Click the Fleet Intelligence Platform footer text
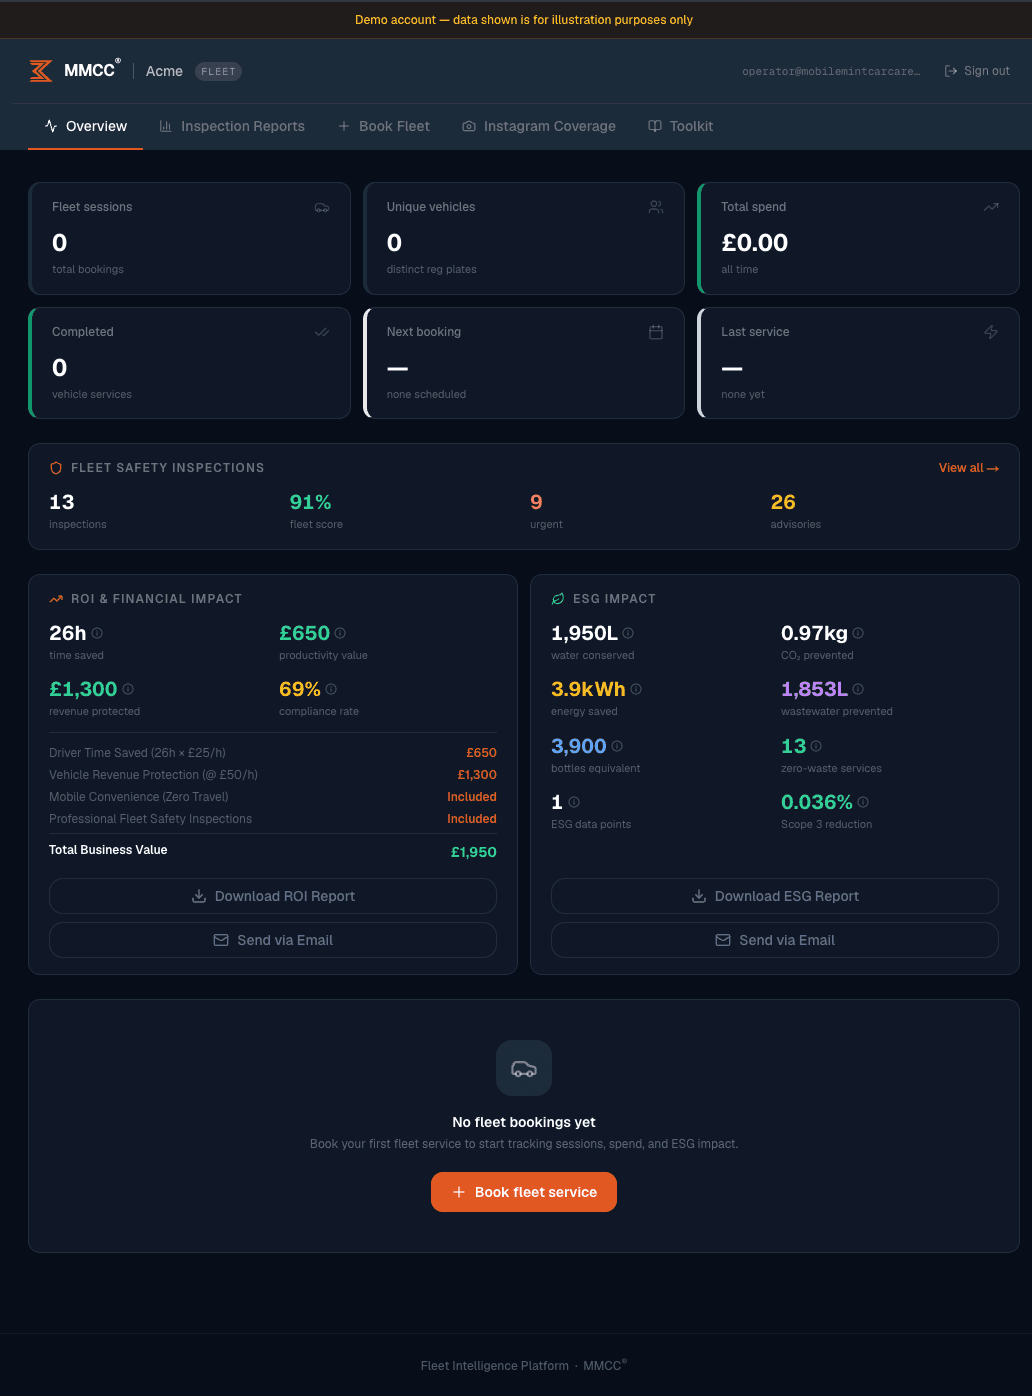 click(495, 1366)
